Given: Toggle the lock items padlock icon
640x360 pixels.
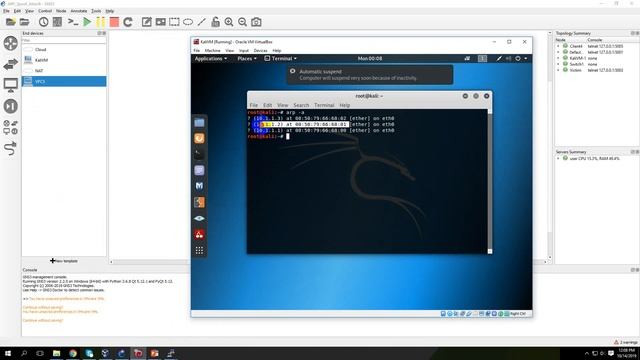Looking at the screenshot, I should (x=215, y=22).
